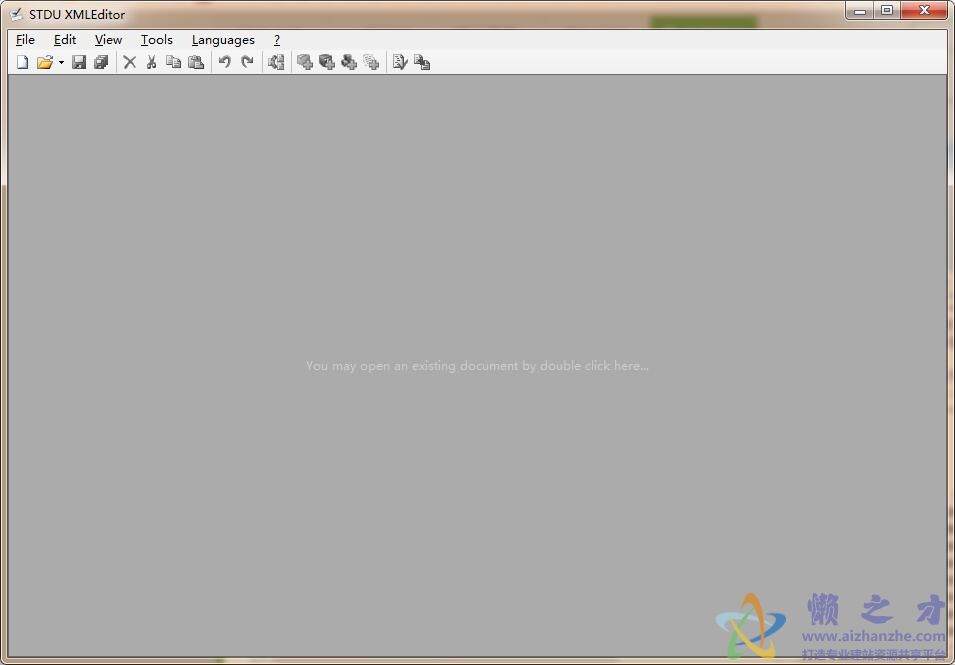Move or swap the selected node
This screenshot has width=955, height=665.
coord(276,62)
